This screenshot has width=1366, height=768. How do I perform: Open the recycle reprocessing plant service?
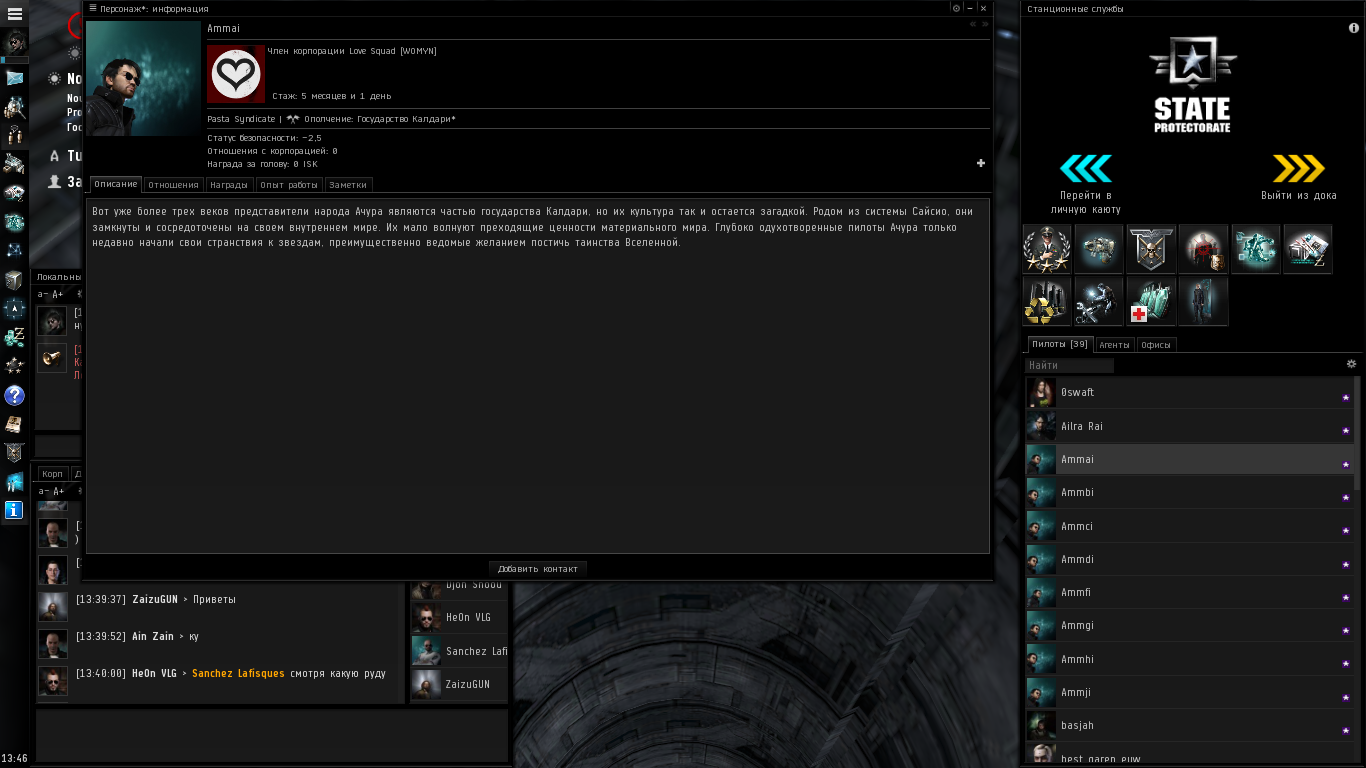[1047, 301]
